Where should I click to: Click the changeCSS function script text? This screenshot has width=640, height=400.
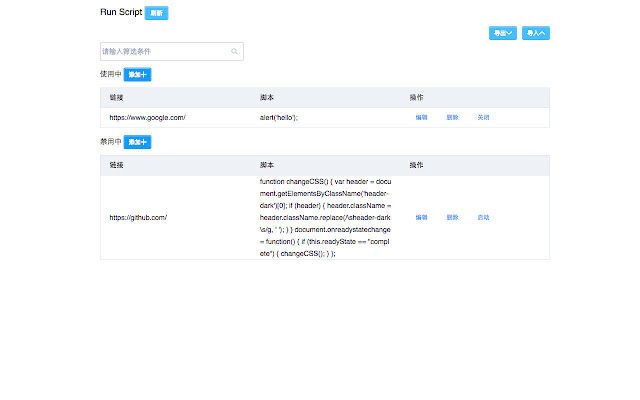(x=325, y=218)
